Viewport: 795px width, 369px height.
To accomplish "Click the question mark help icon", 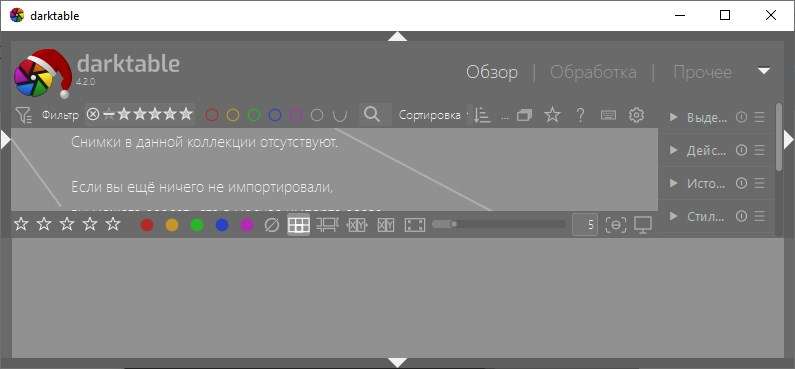I will (580, 116).
